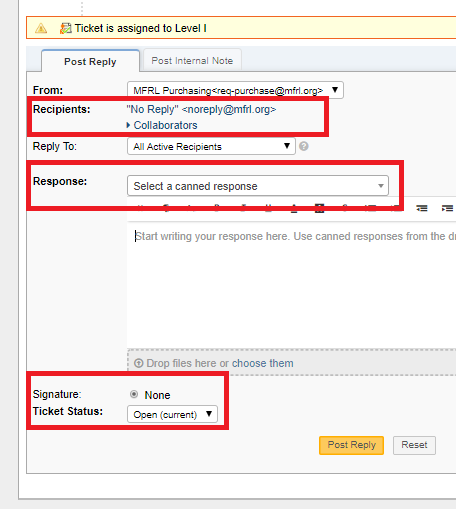Switch to the Post Reply tab
The width and height of the screenshot is (456, 509).
pyautogui.click(x=90, y=61)
